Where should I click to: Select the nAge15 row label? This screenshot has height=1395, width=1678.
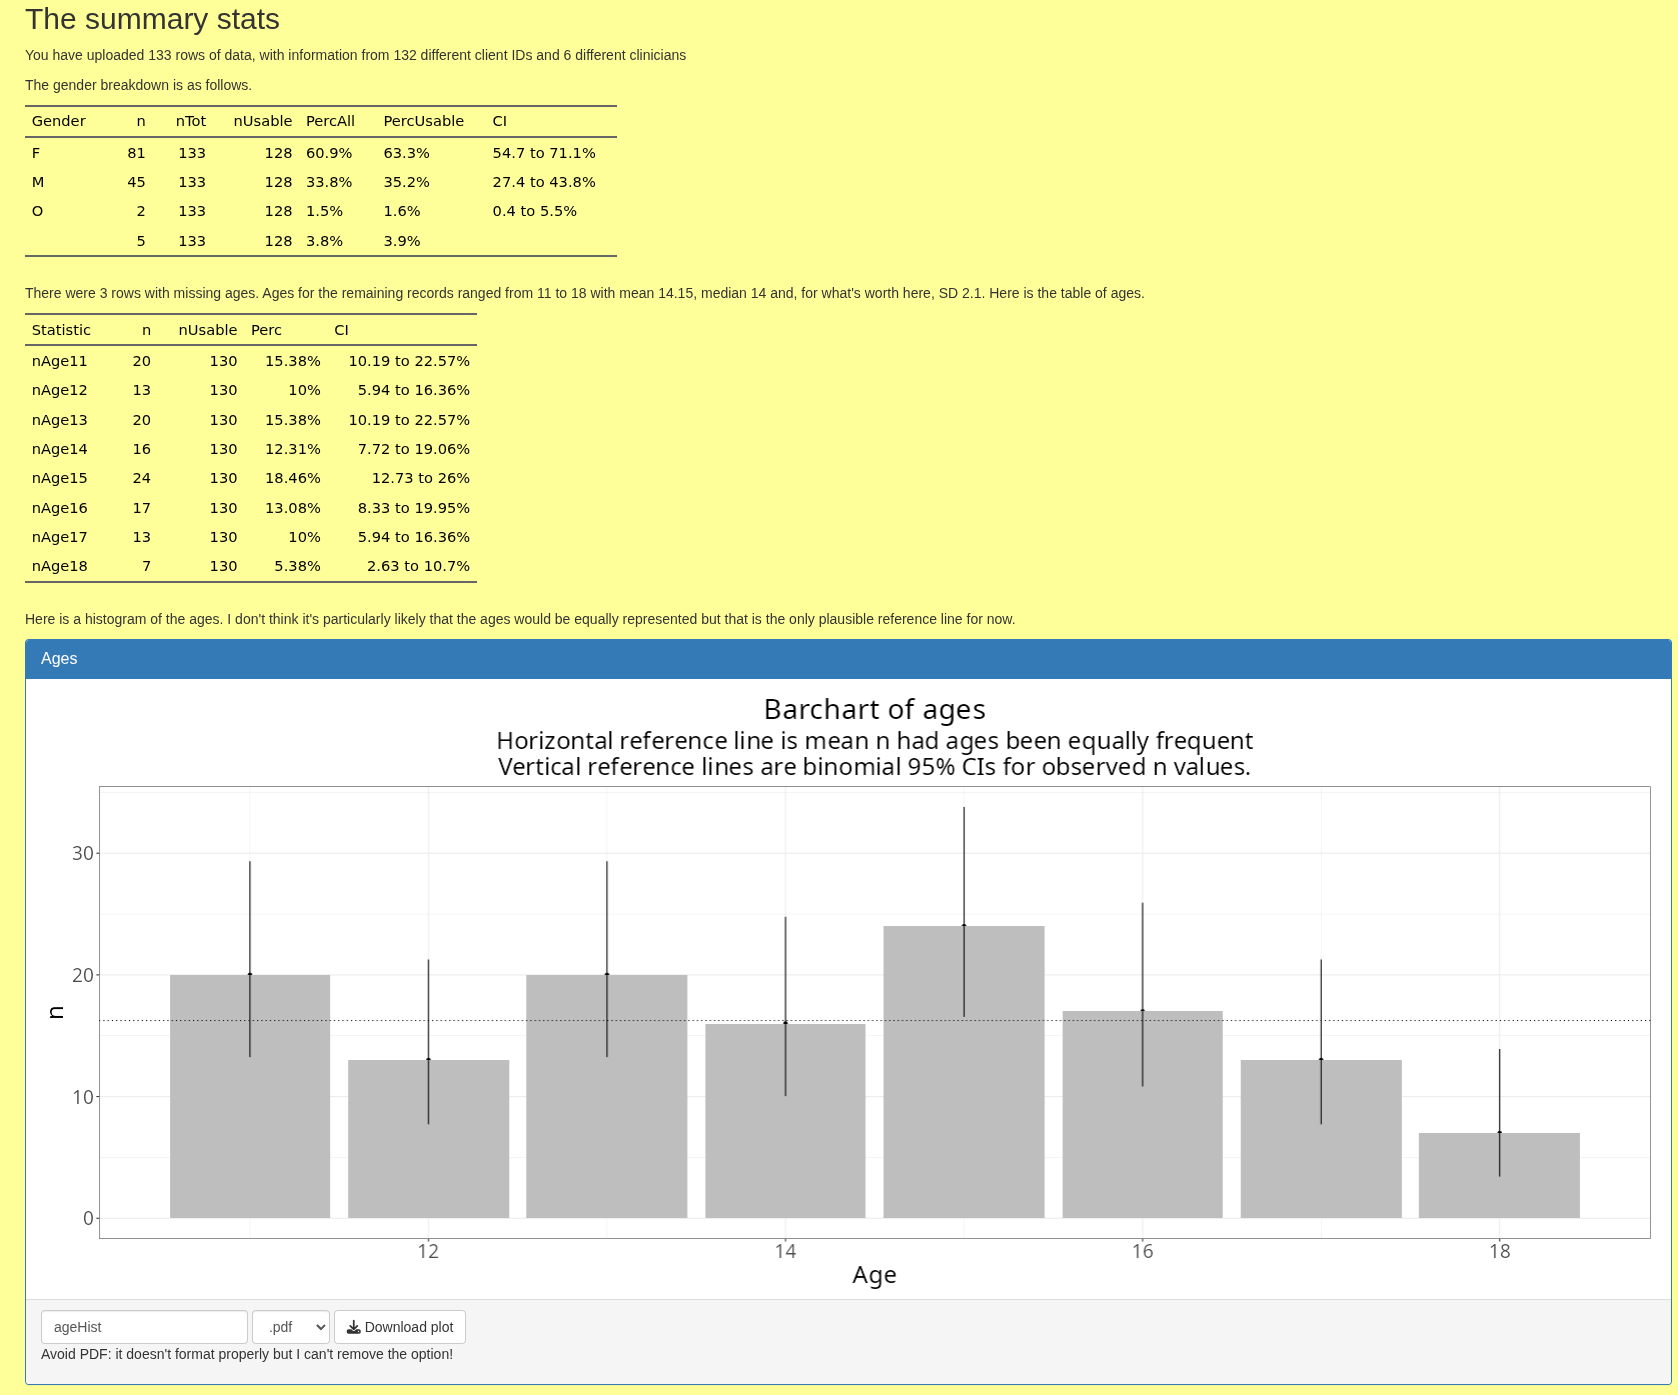[x=59, y=478]
